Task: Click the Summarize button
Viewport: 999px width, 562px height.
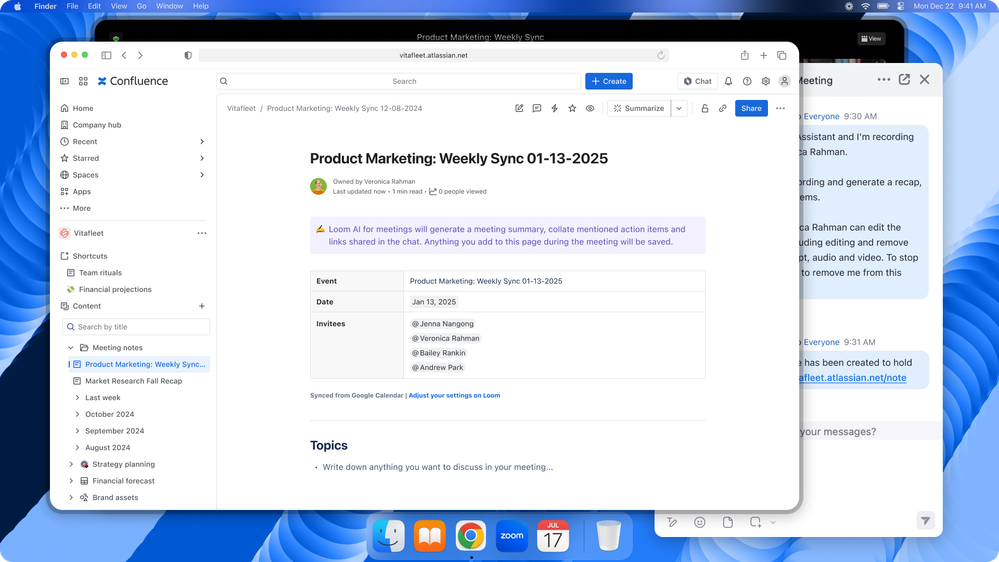Action: tap(639, 108)
